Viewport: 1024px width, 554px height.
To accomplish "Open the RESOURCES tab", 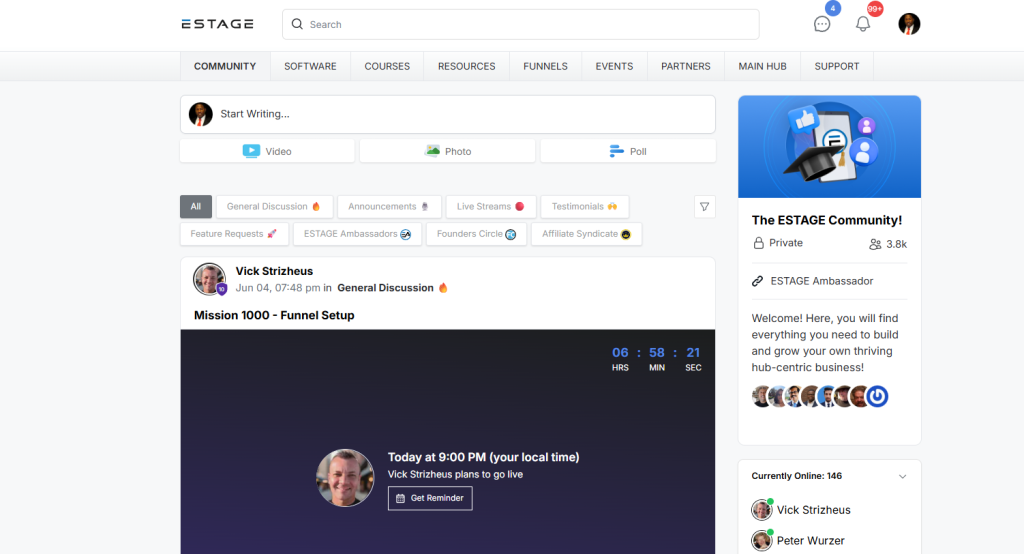I will tap(466, 66).
